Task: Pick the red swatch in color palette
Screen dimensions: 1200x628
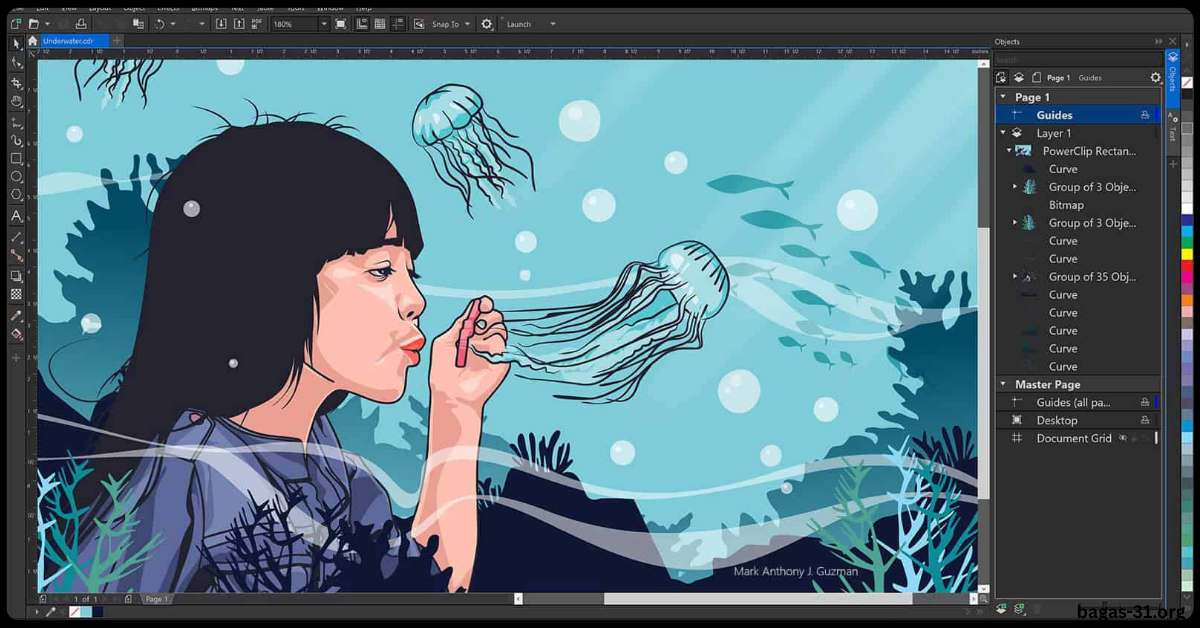Action: tap(1187, 267)
